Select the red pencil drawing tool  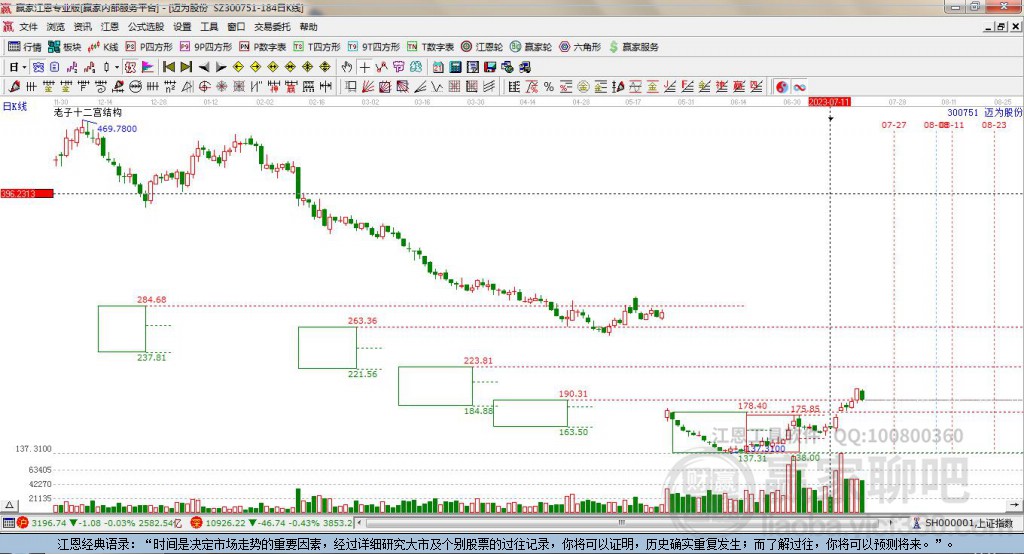pyautogui.click(x=14, y=86)
